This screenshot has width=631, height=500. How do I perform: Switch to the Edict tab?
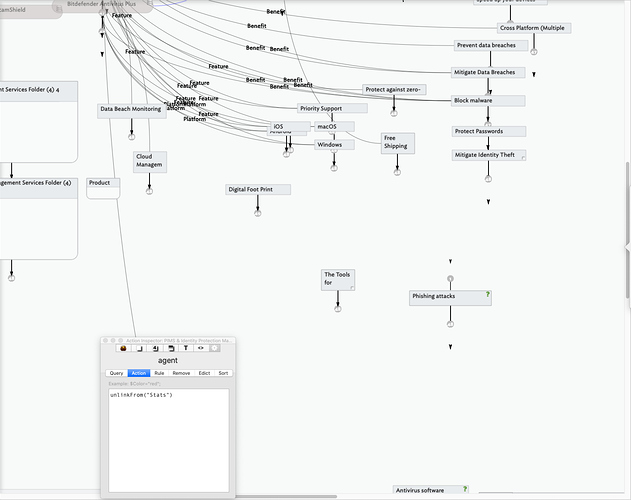pos(204,373)
